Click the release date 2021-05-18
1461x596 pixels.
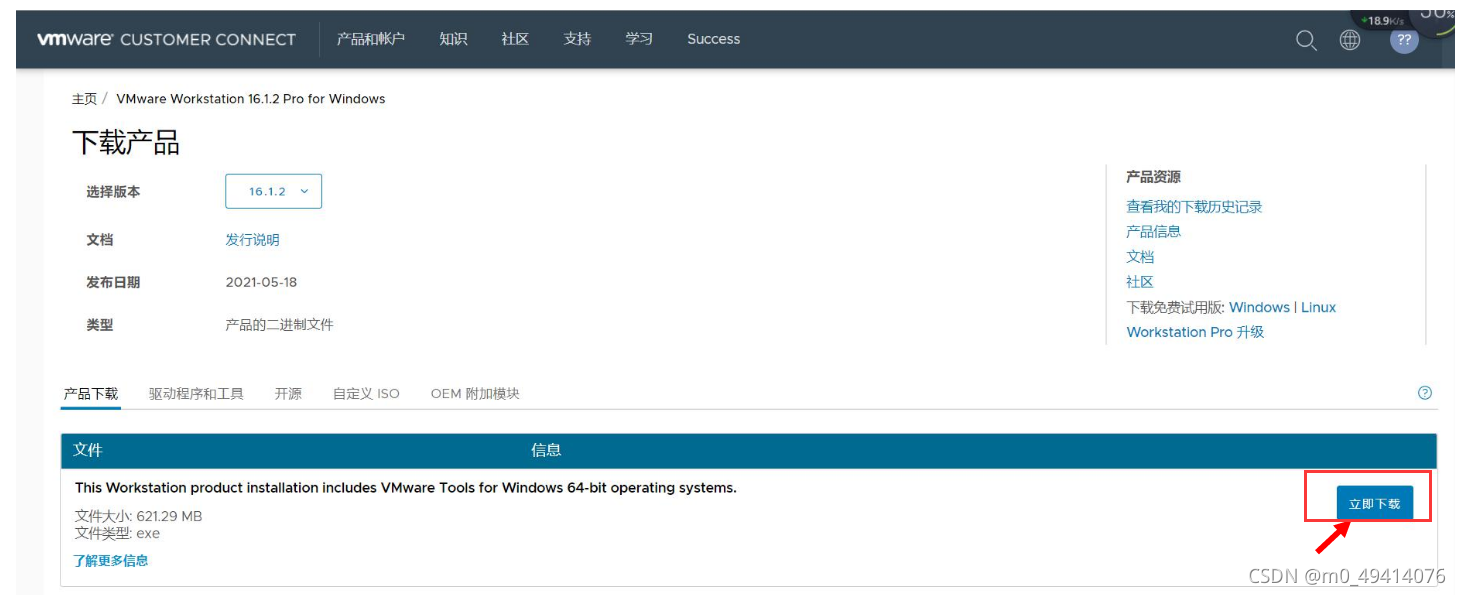[x=261, y=282]
